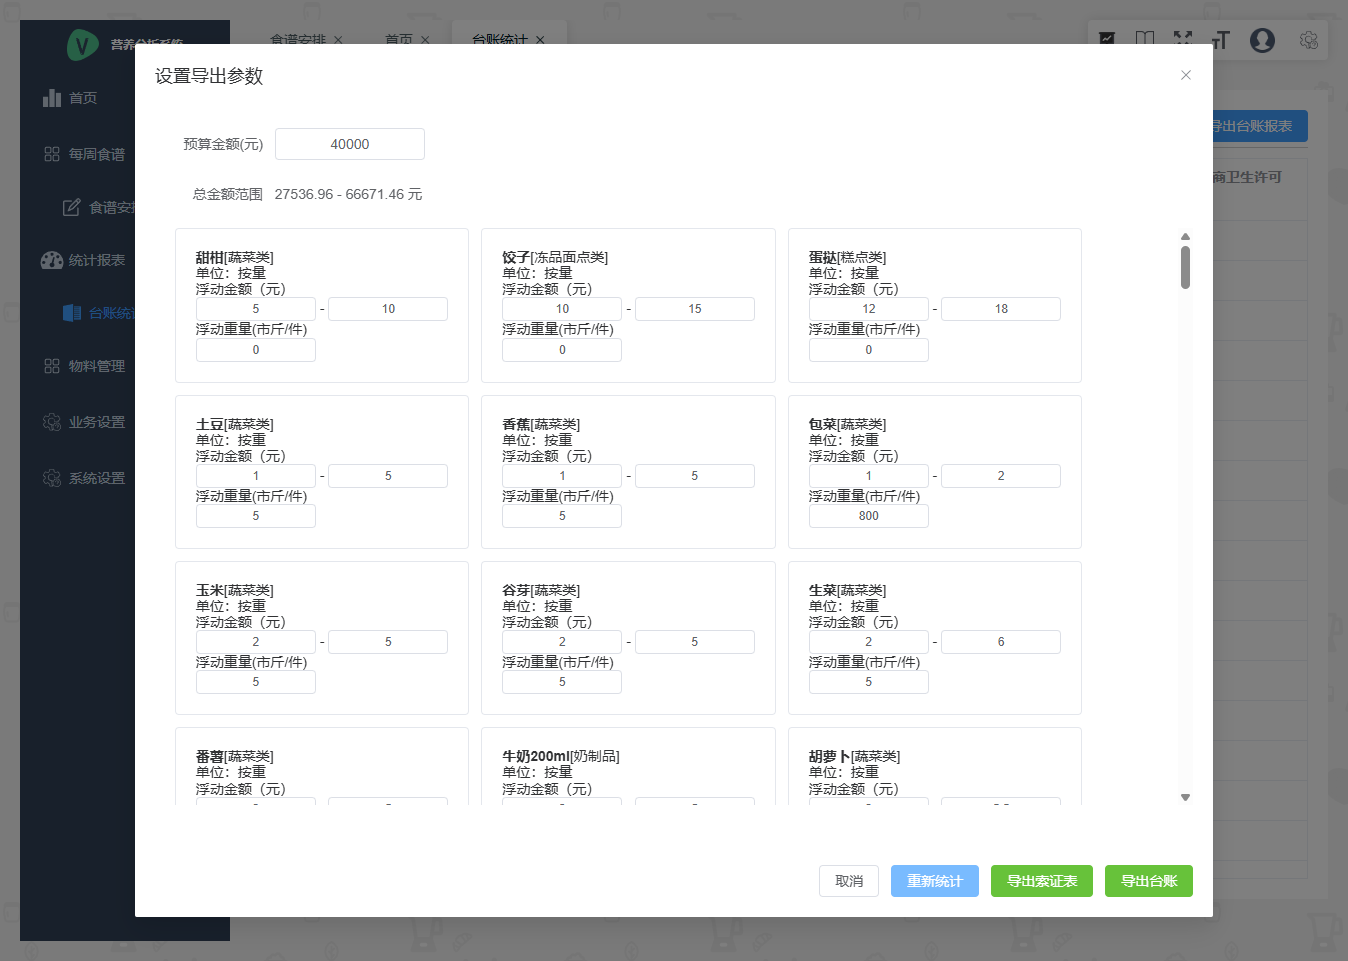Click the 导出索证表 button

[x=1042, y=881]
